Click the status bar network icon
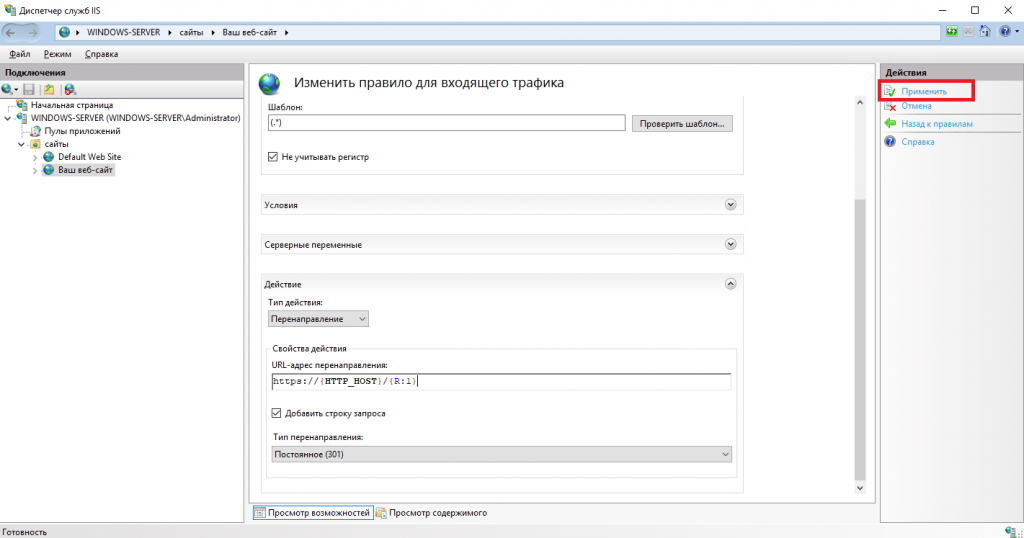 point(1012,531)
